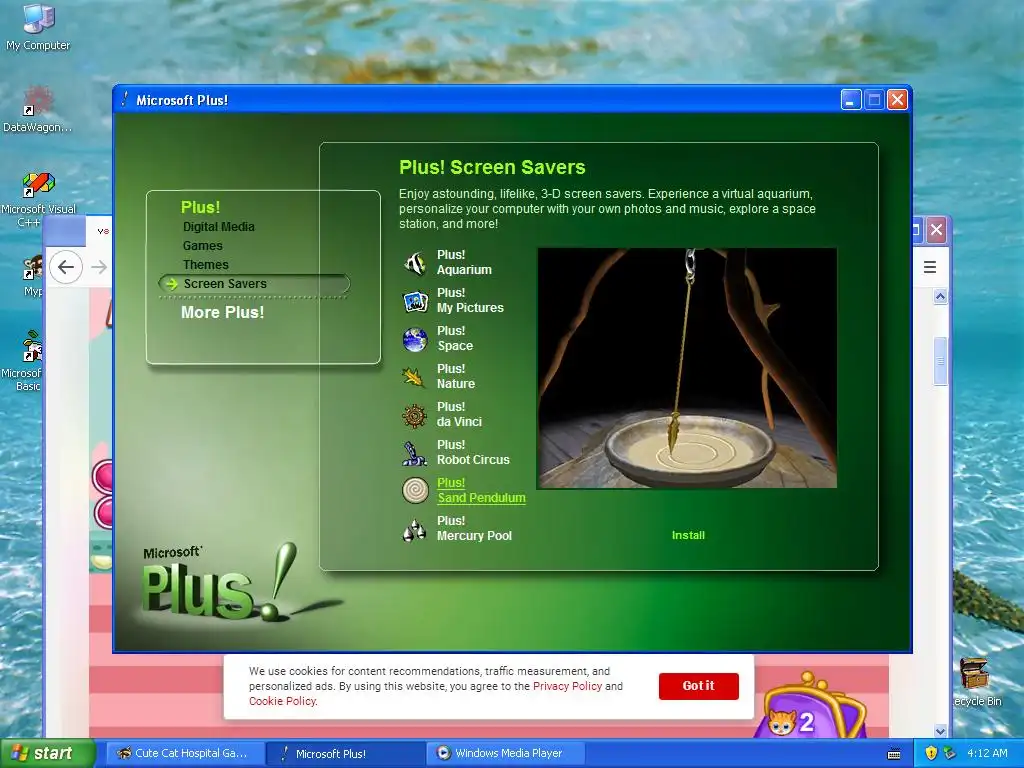Click the Install link
The width and height of the screenshot is (1024, 768).
pos(688,535)
